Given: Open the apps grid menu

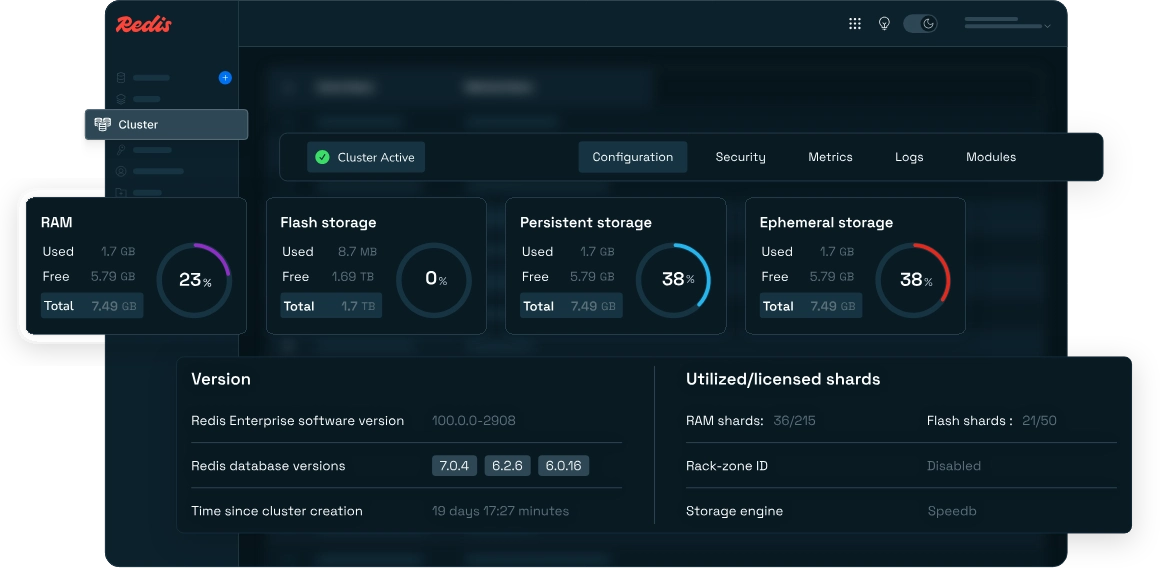Looking at the screenshot, I should pos(854,24).
